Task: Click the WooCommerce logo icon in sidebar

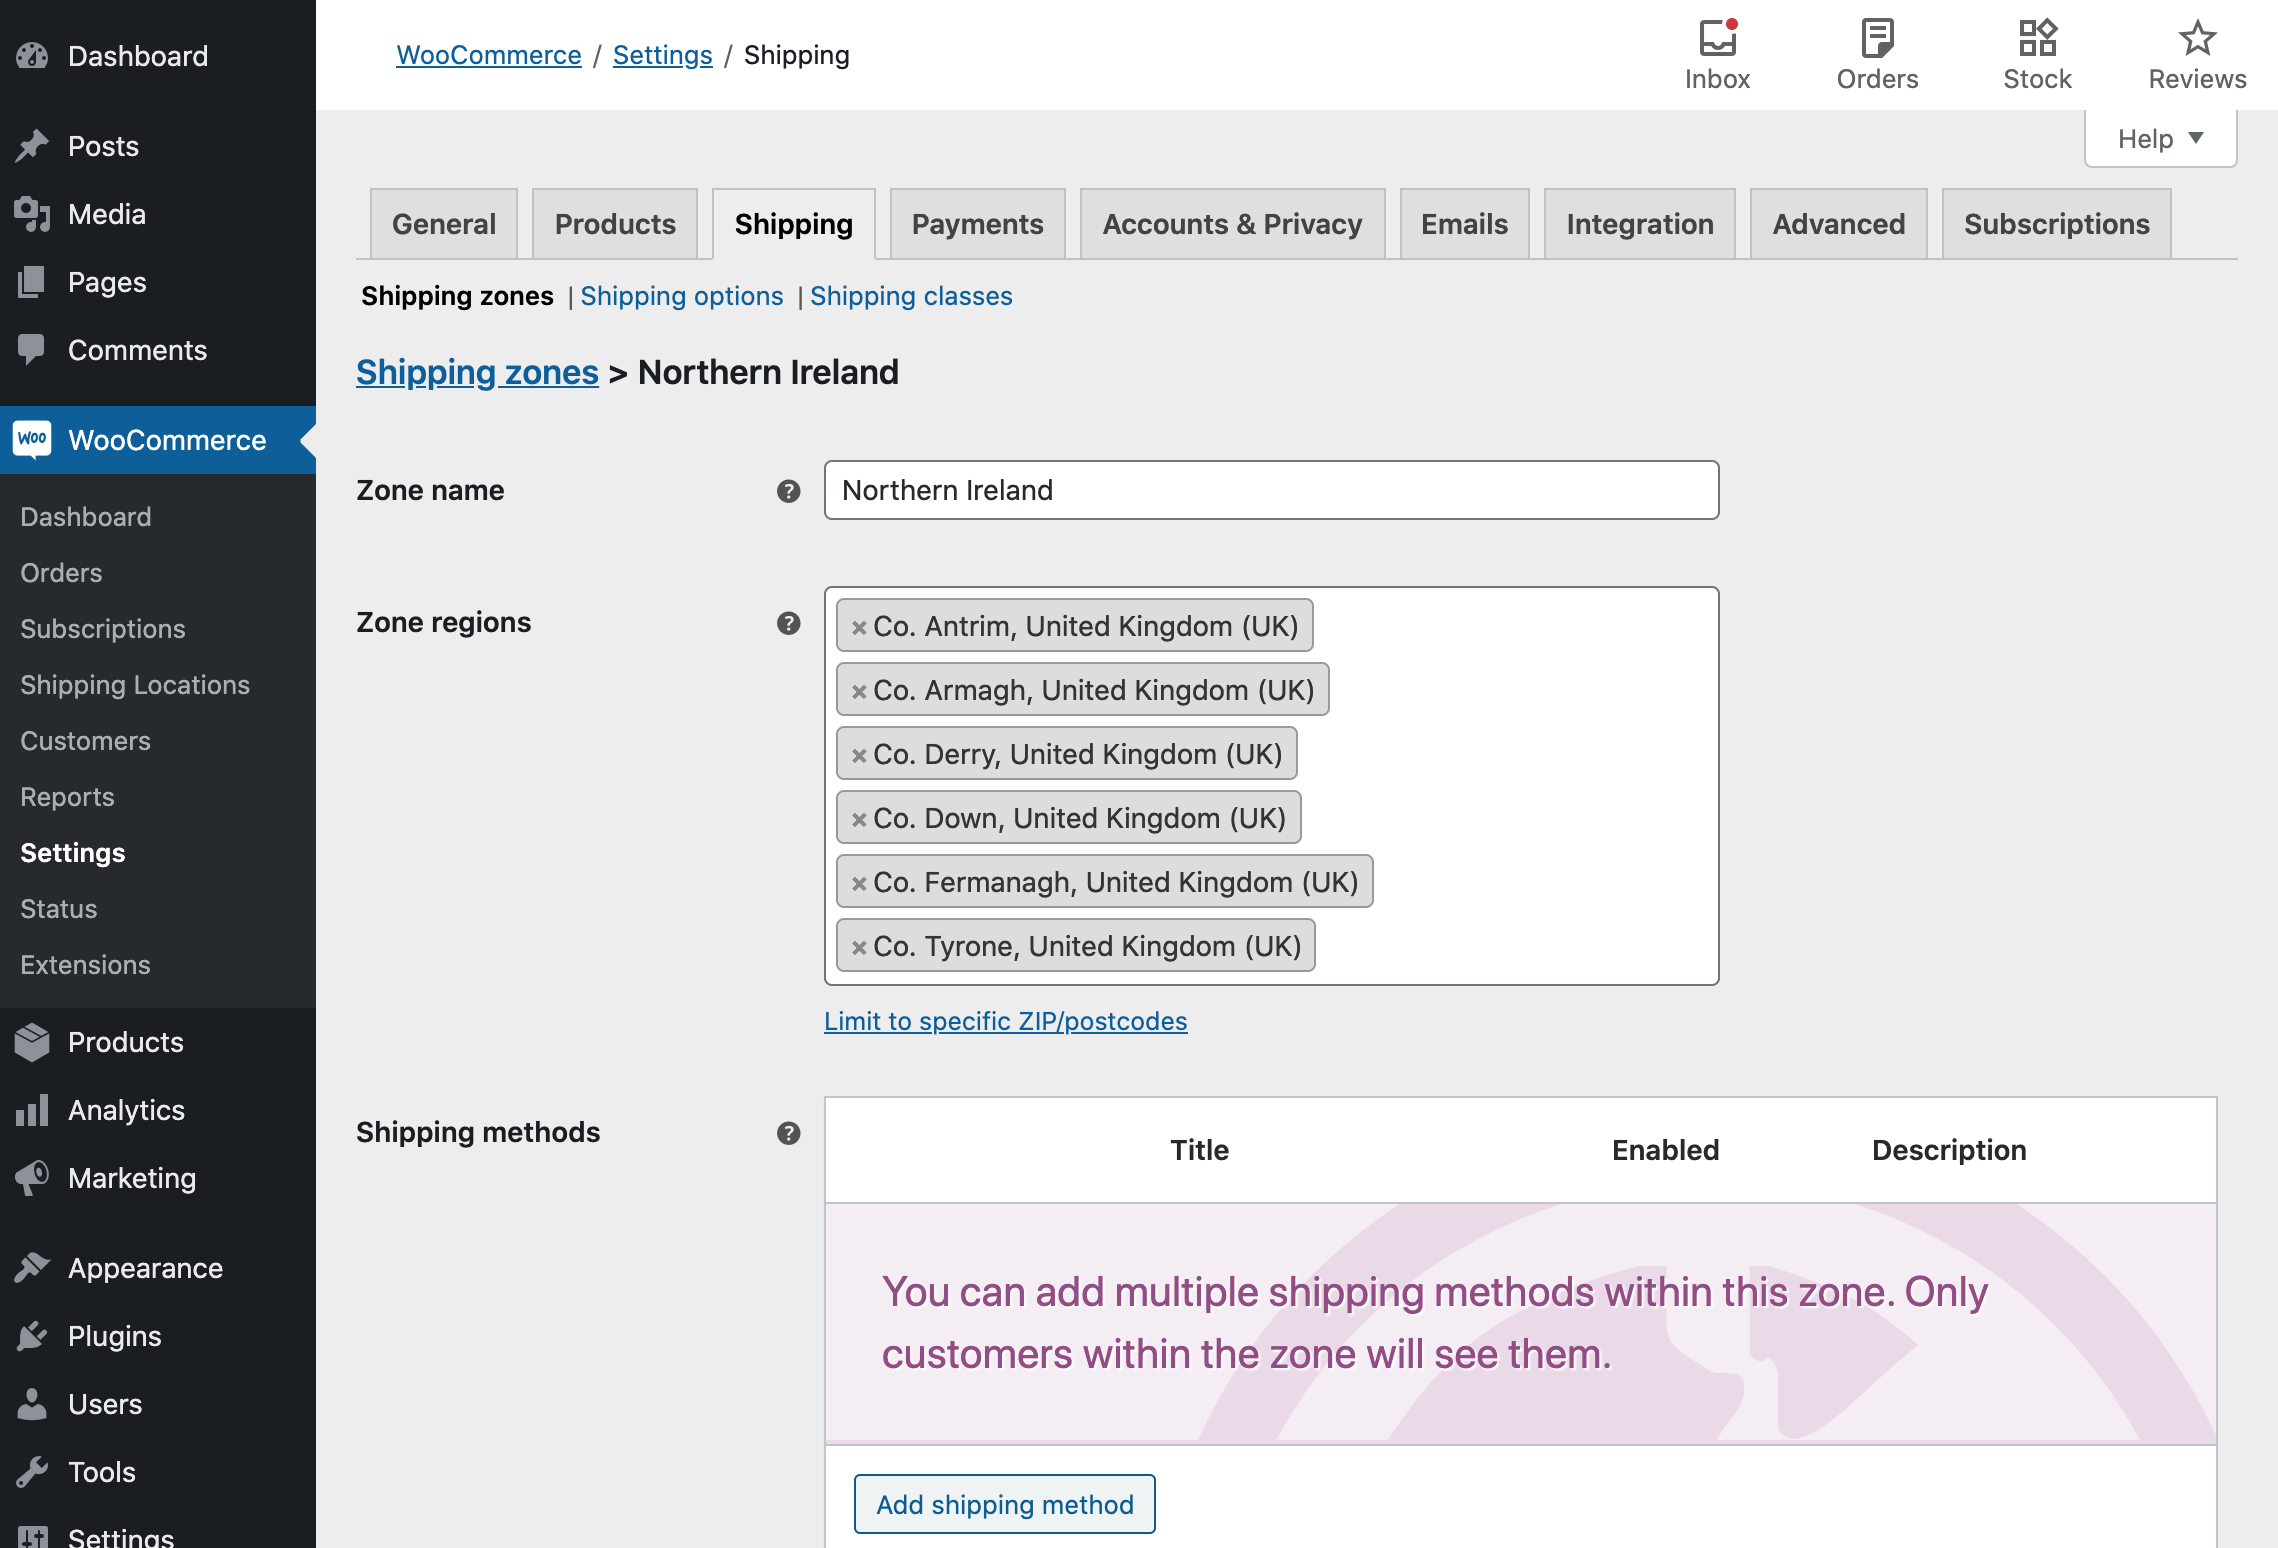Action: click(x=32, y=439)
